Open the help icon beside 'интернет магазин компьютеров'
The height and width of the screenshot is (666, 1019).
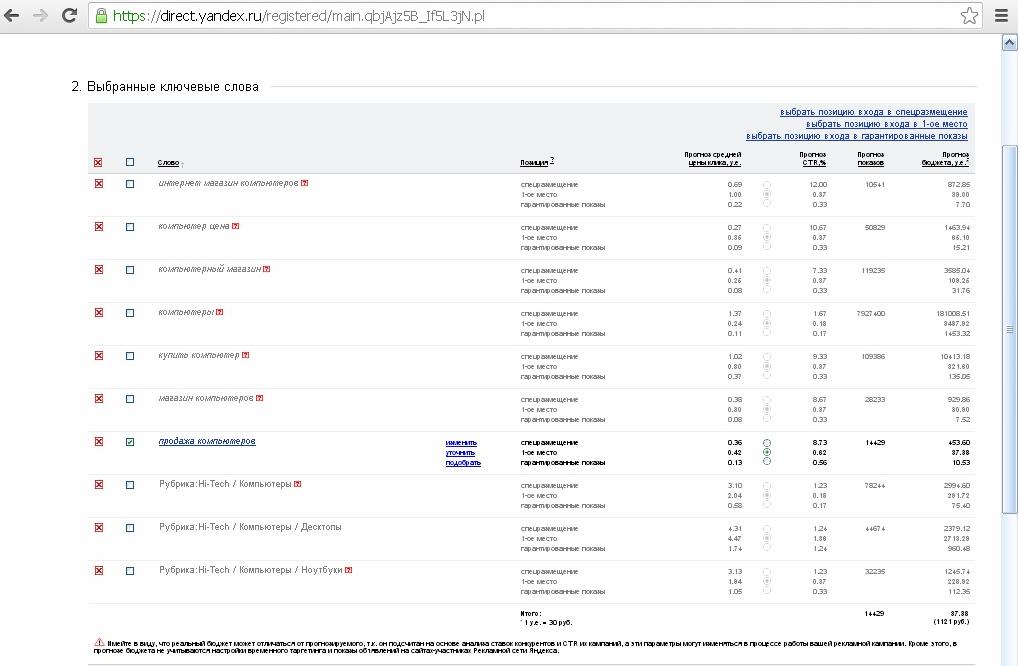point(305,183)
